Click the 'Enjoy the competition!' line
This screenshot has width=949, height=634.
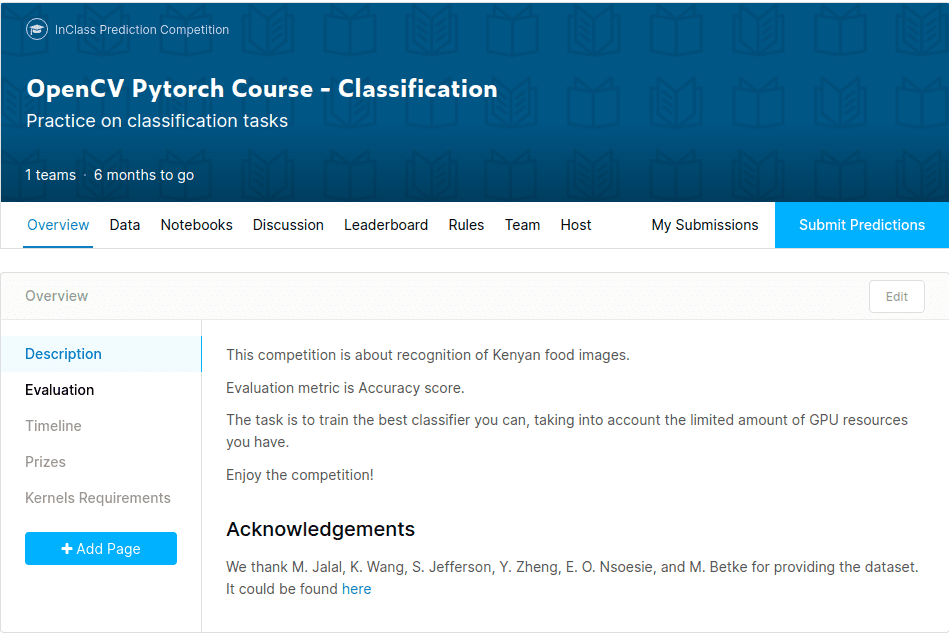(300, 475)
